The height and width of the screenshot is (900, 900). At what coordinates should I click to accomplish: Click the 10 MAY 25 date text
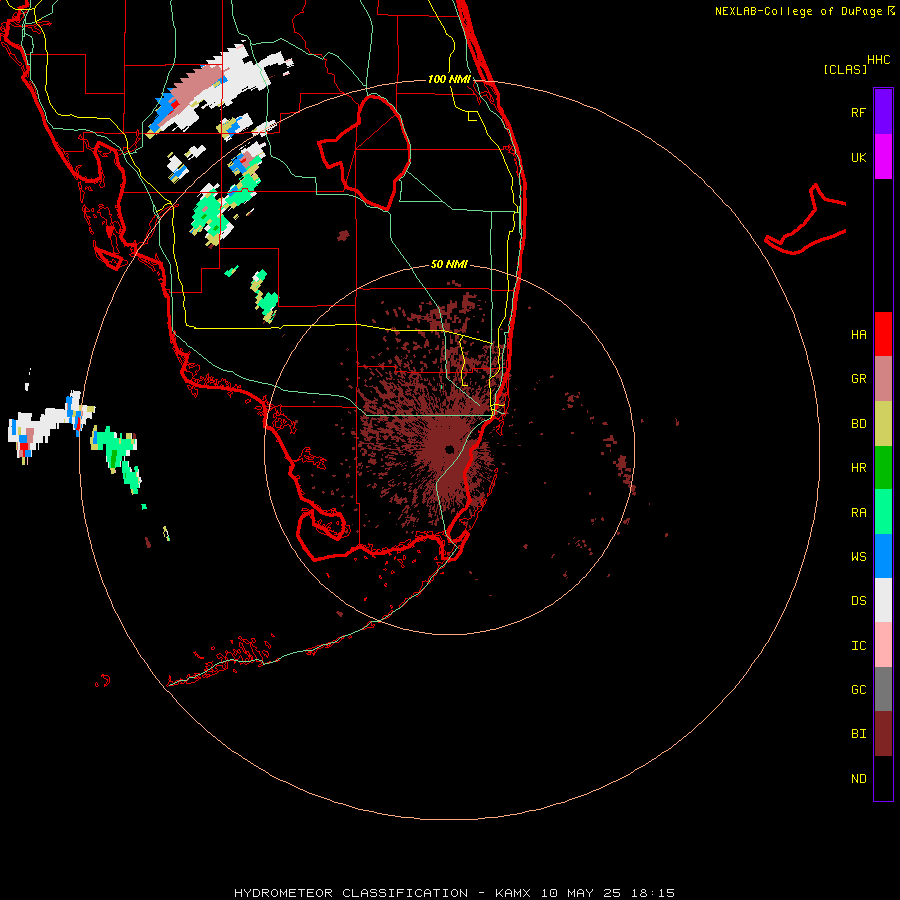580,893
